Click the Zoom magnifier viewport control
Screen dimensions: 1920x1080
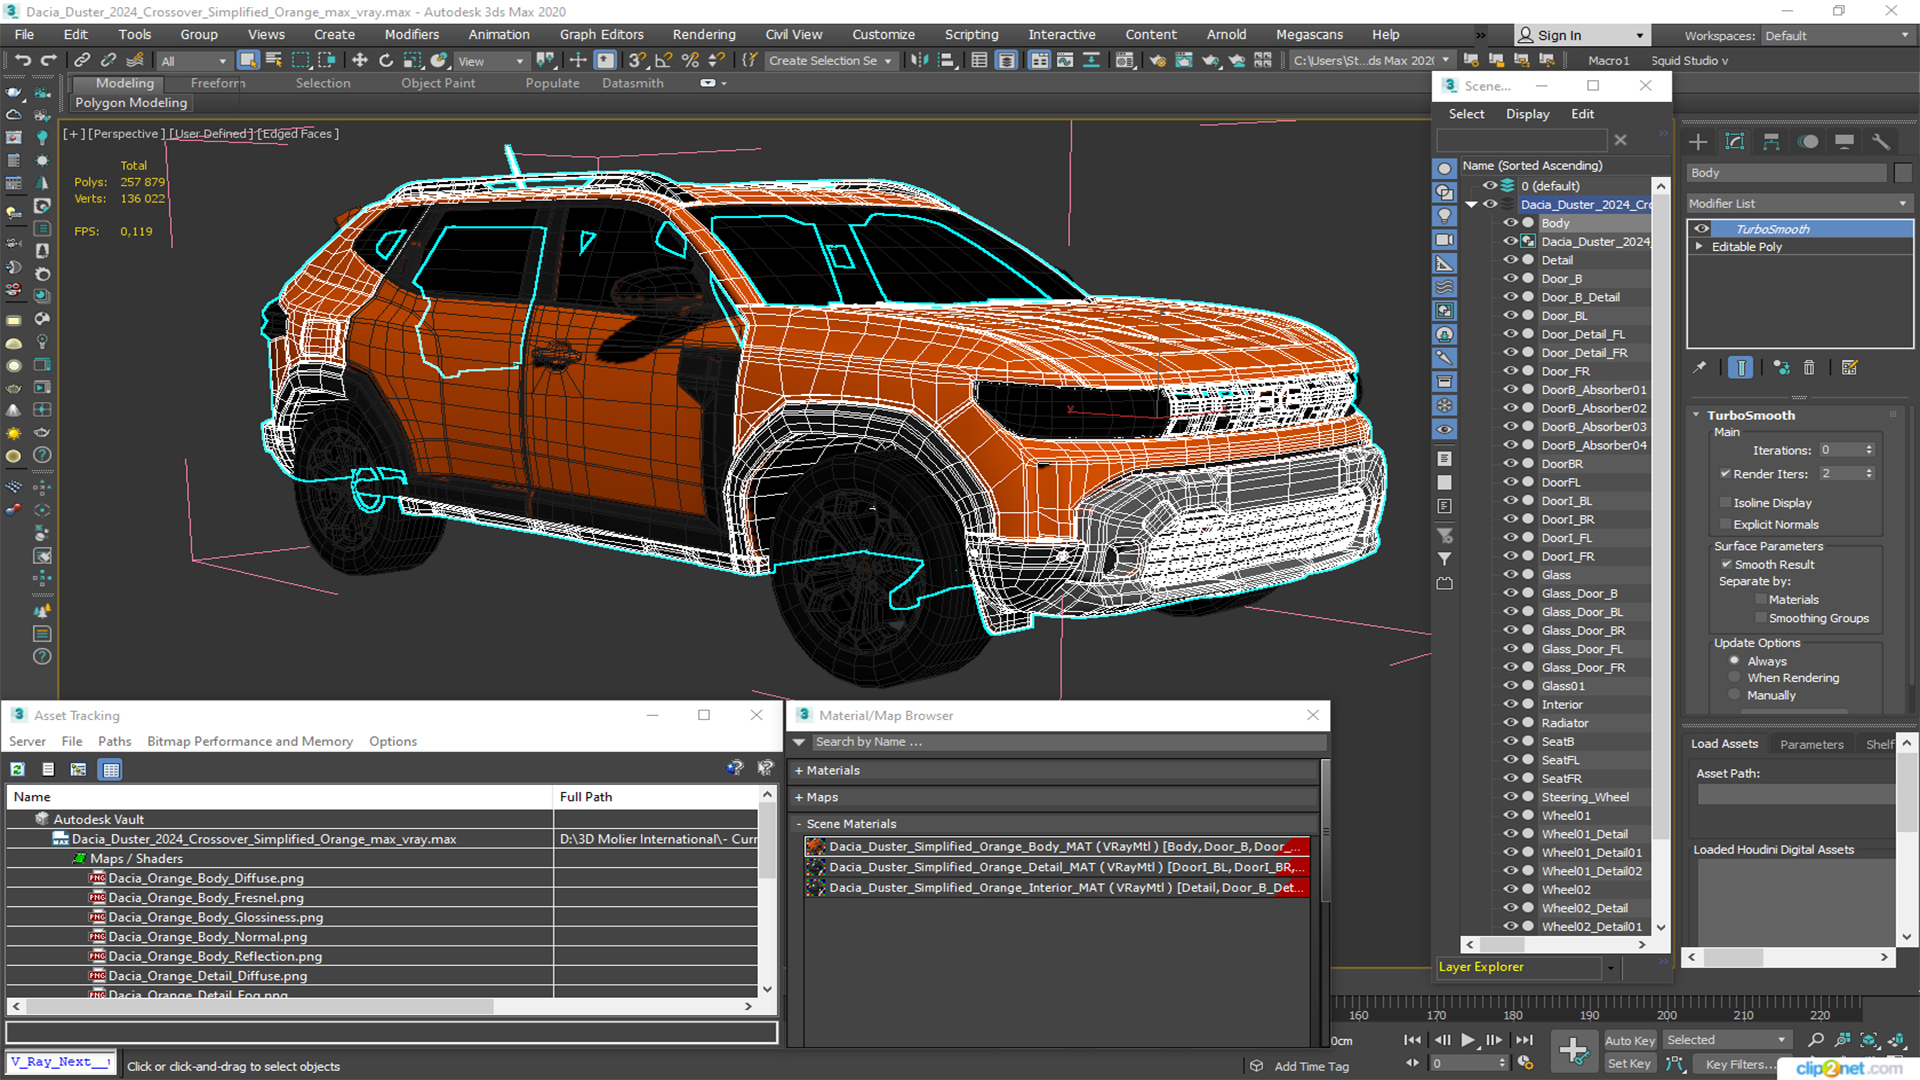pos(1816,1040)
